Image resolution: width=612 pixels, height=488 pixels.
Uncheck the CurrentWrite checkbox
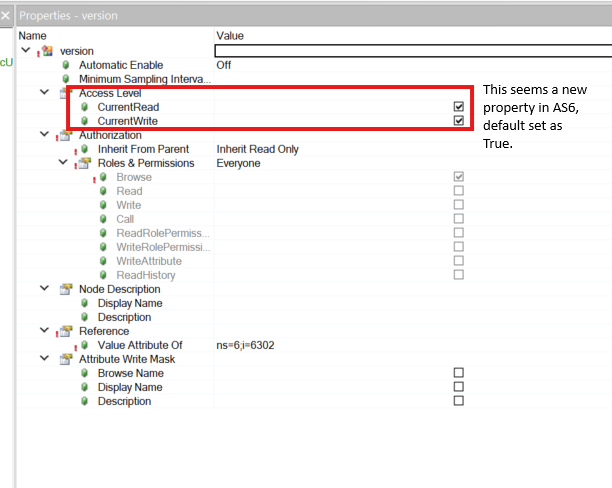click(x=459, y=121)
